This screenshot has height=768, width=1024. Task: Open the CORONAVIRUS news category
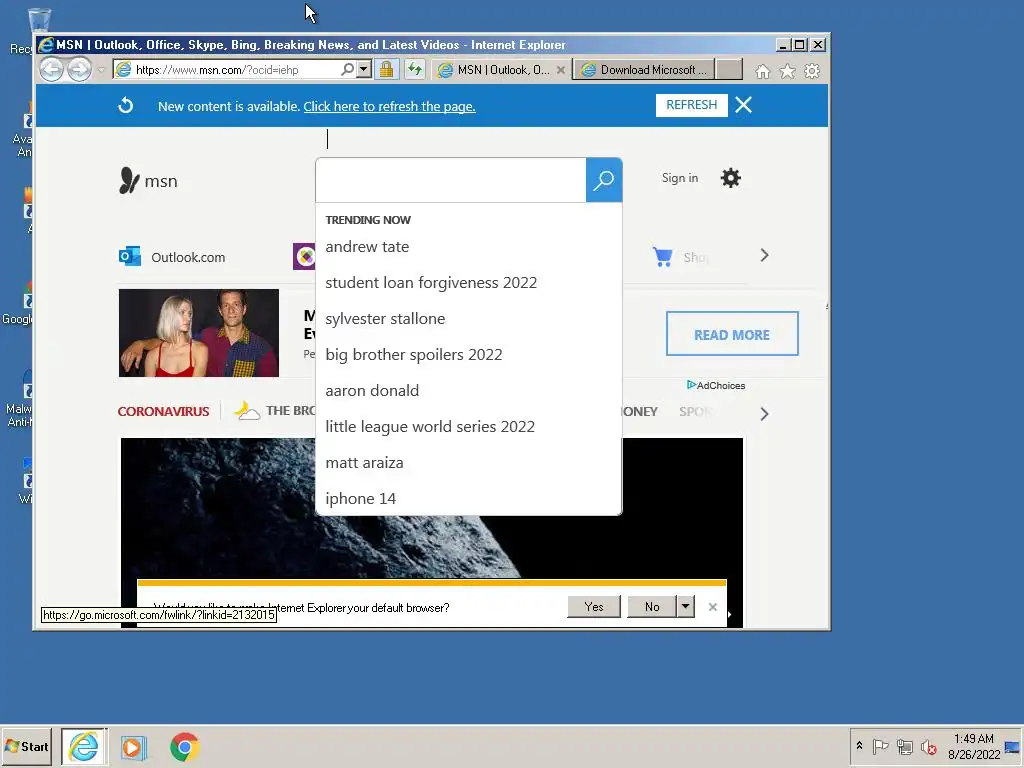(163, 411)
